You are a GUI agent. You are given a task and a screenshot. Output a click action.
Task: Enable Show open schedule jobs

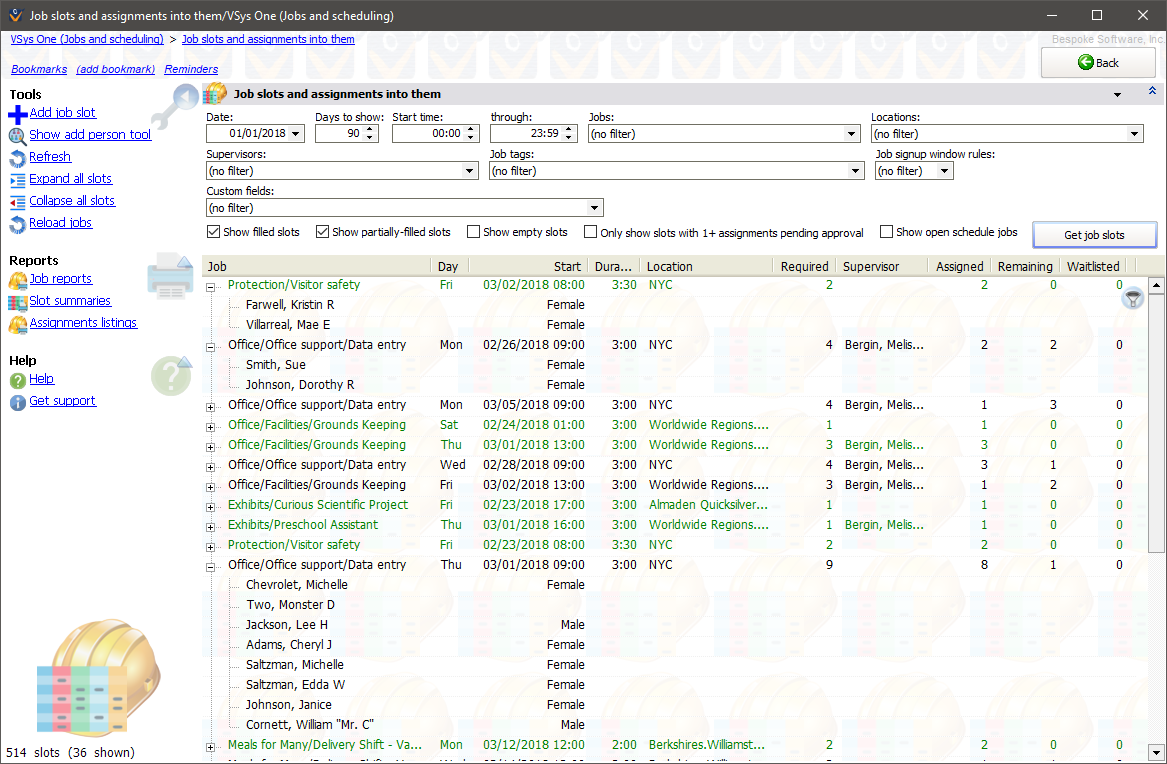point(886,232)
